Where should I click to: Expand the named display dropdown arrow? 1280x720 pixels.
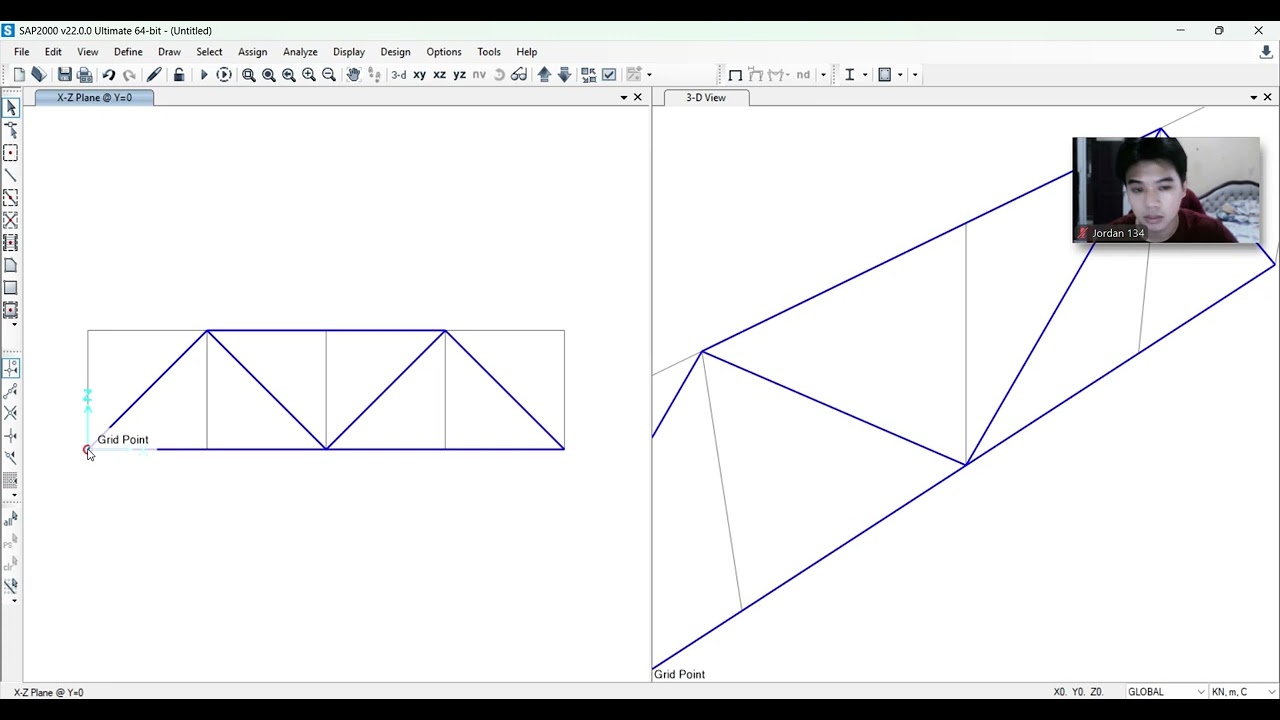click(649, 75)
